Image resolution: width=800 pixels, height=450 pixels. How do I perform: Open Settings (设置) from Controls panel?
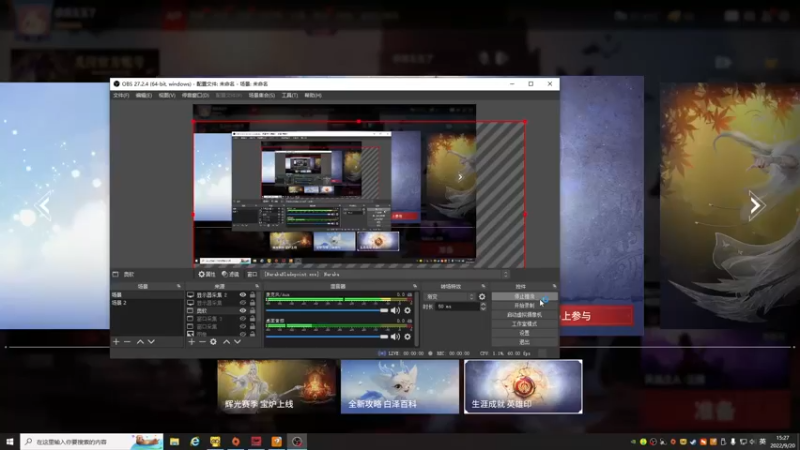[524, 333]
